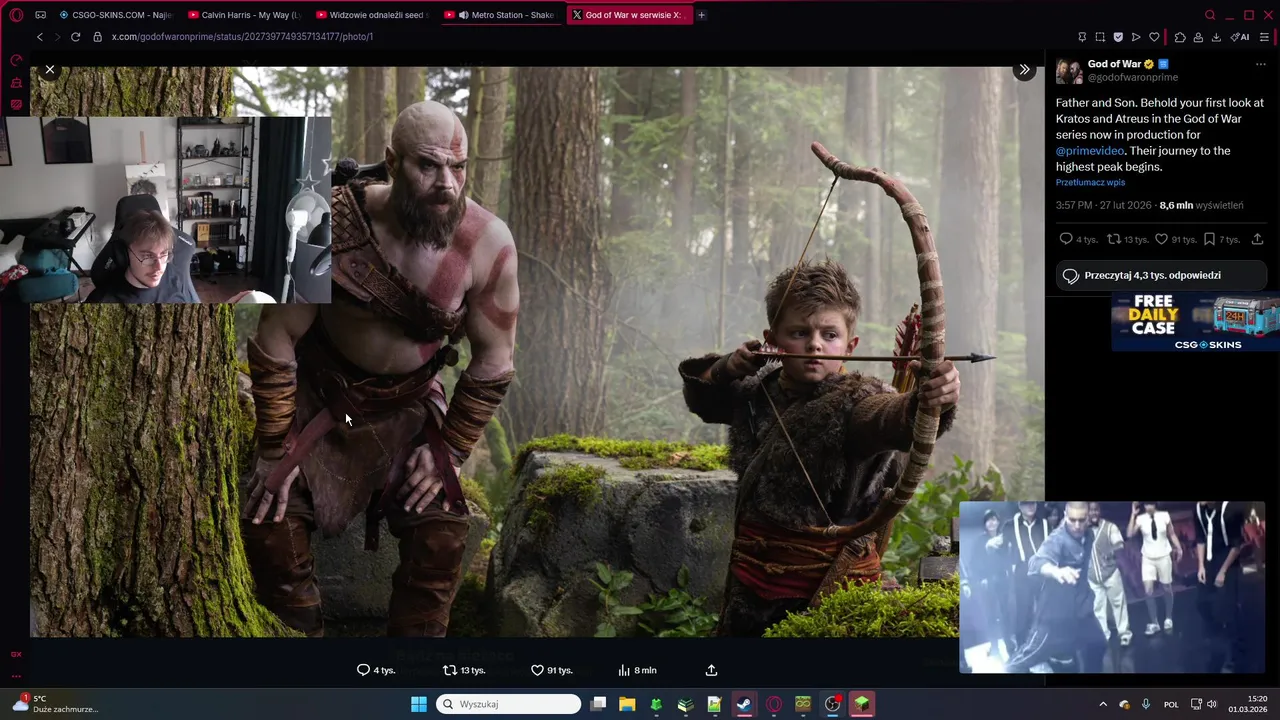Click the browser forward arrow
Viewport: 1280px width, 720px height.
[57, 37]
